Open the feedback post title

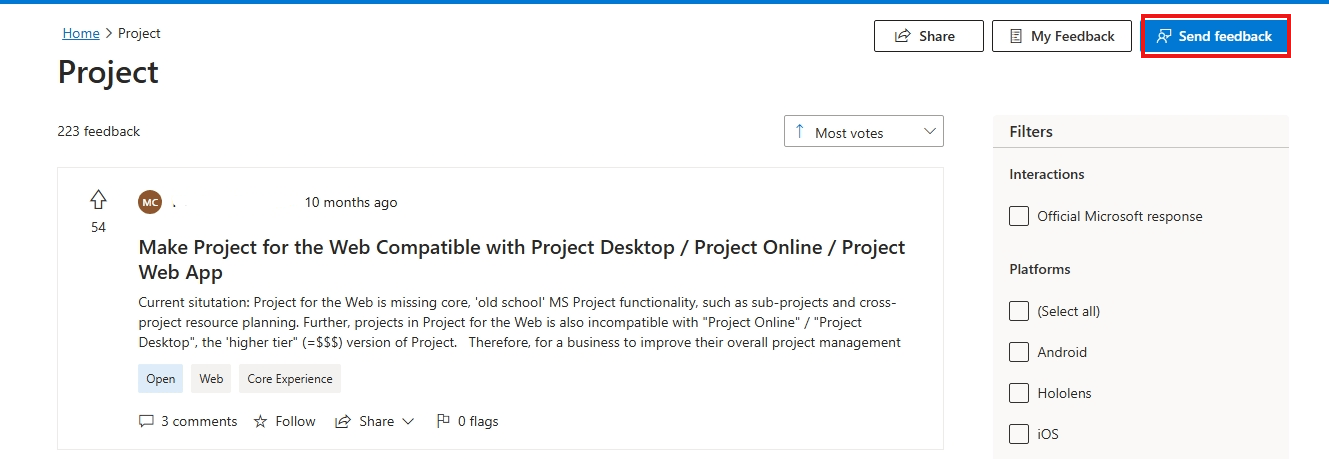(x=521, y=259)
